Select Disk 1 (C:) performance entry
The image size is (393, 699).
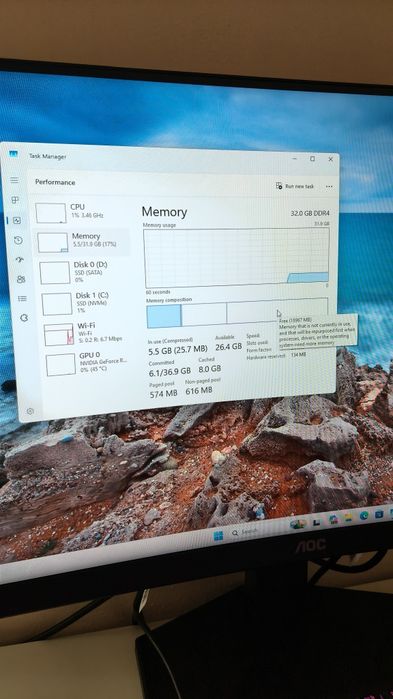pos(86,303)
